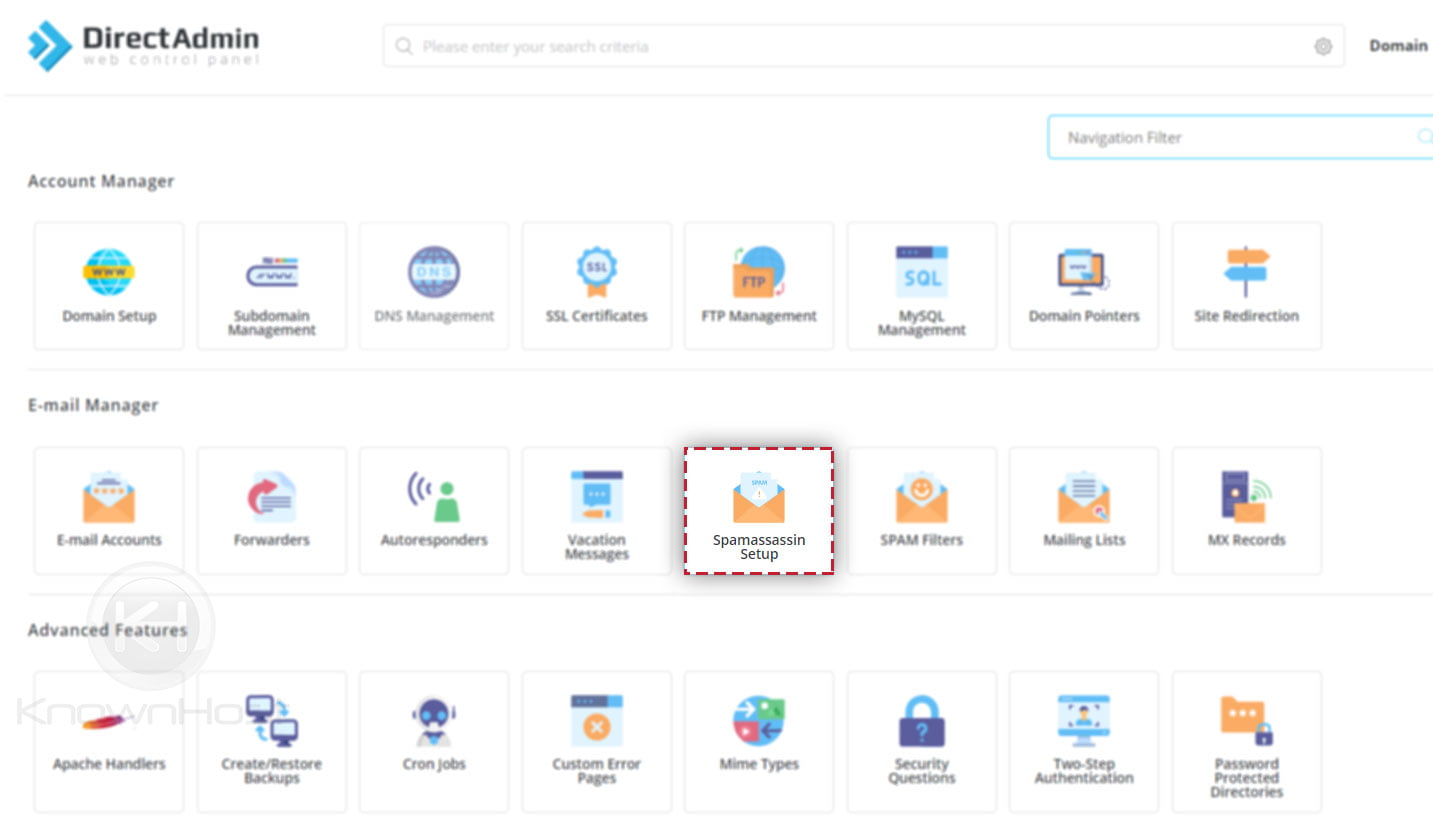The width and height of the screenshot is (1433, 822).
Task: Open the DirectAdmin home logo
Action: point(143,45)
